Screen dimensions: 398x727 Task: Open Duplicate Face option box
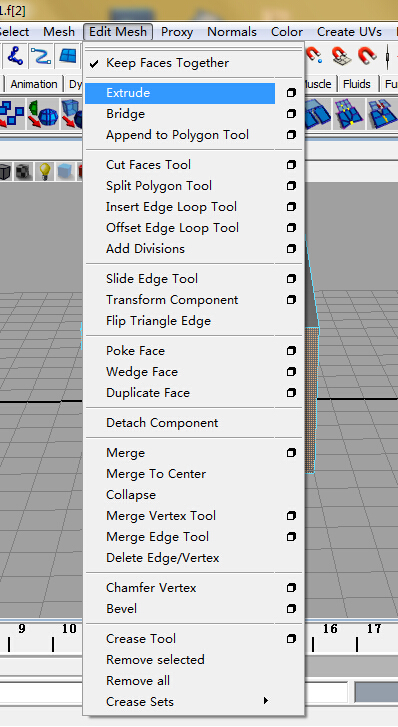click(291, 393)
